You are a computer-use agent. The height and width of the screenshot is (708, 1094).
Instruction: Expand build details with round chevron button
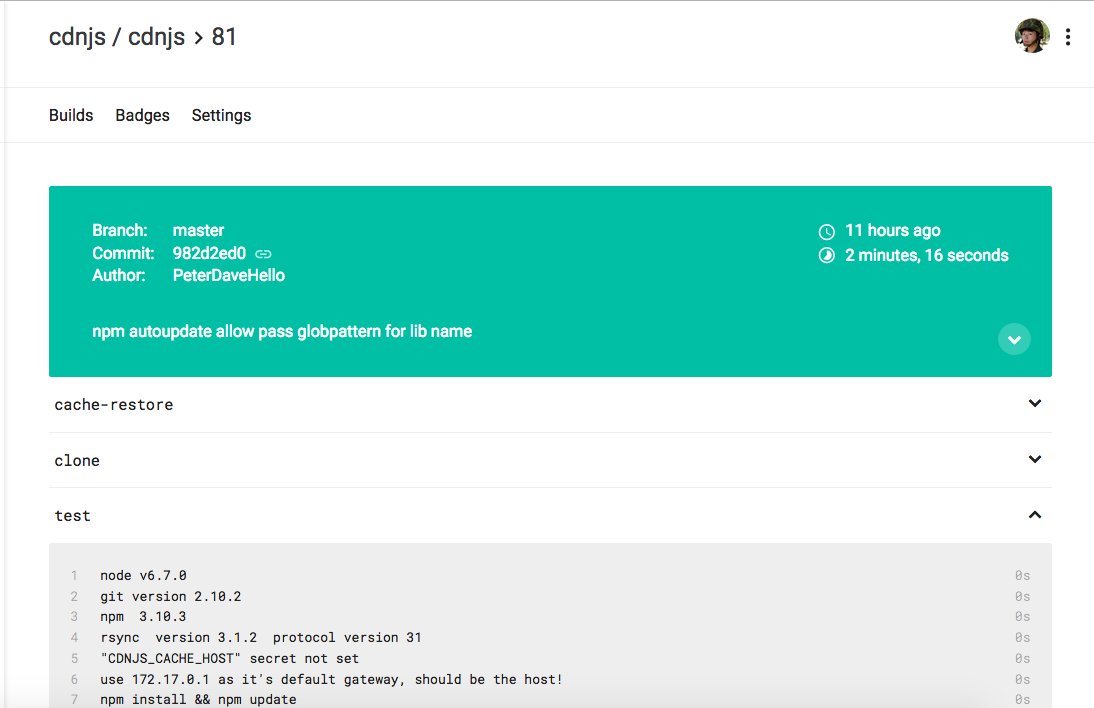tap(1014, 339)
